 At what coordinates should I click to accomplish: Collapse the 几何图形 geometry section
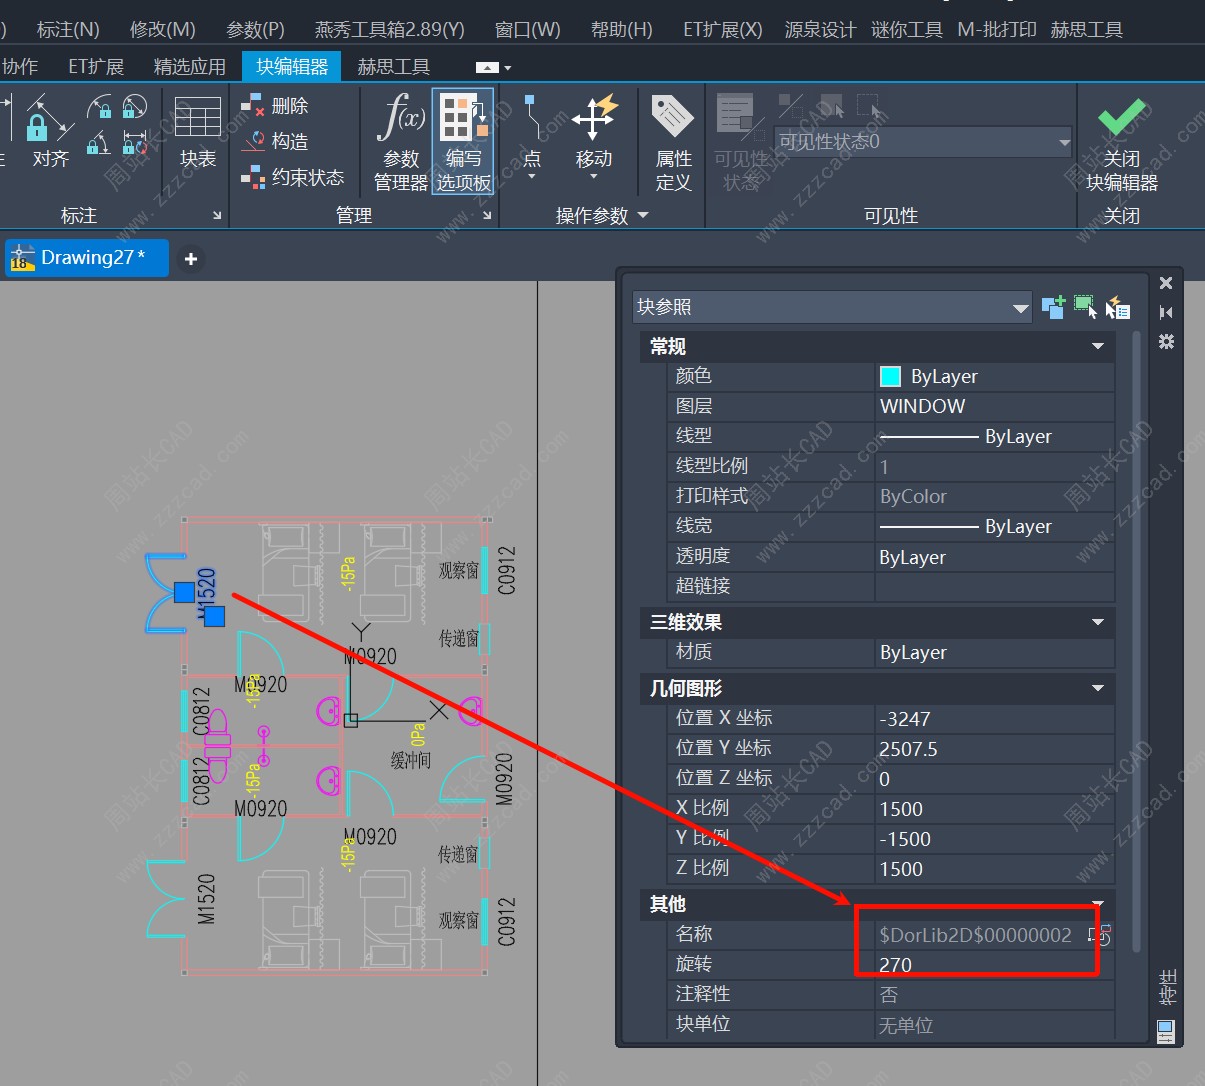click(x=1097, y=689)
